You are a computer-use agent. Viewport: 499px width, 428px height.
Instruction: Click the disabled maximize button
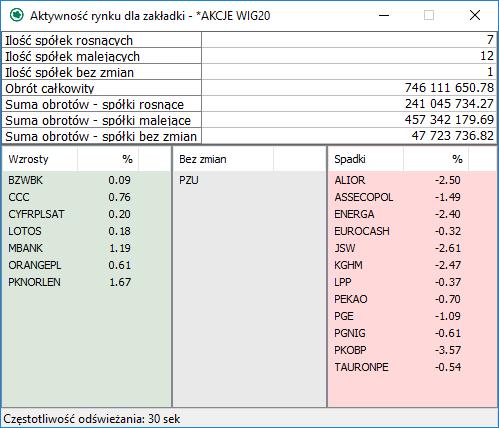coord(429,15)
